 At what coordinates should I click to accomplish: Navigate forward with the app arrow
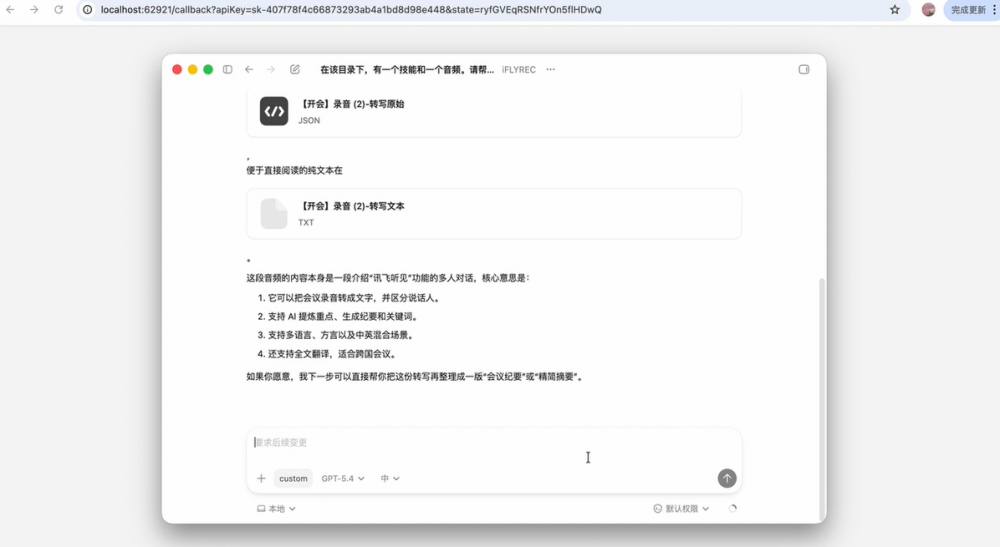[271, 69]
